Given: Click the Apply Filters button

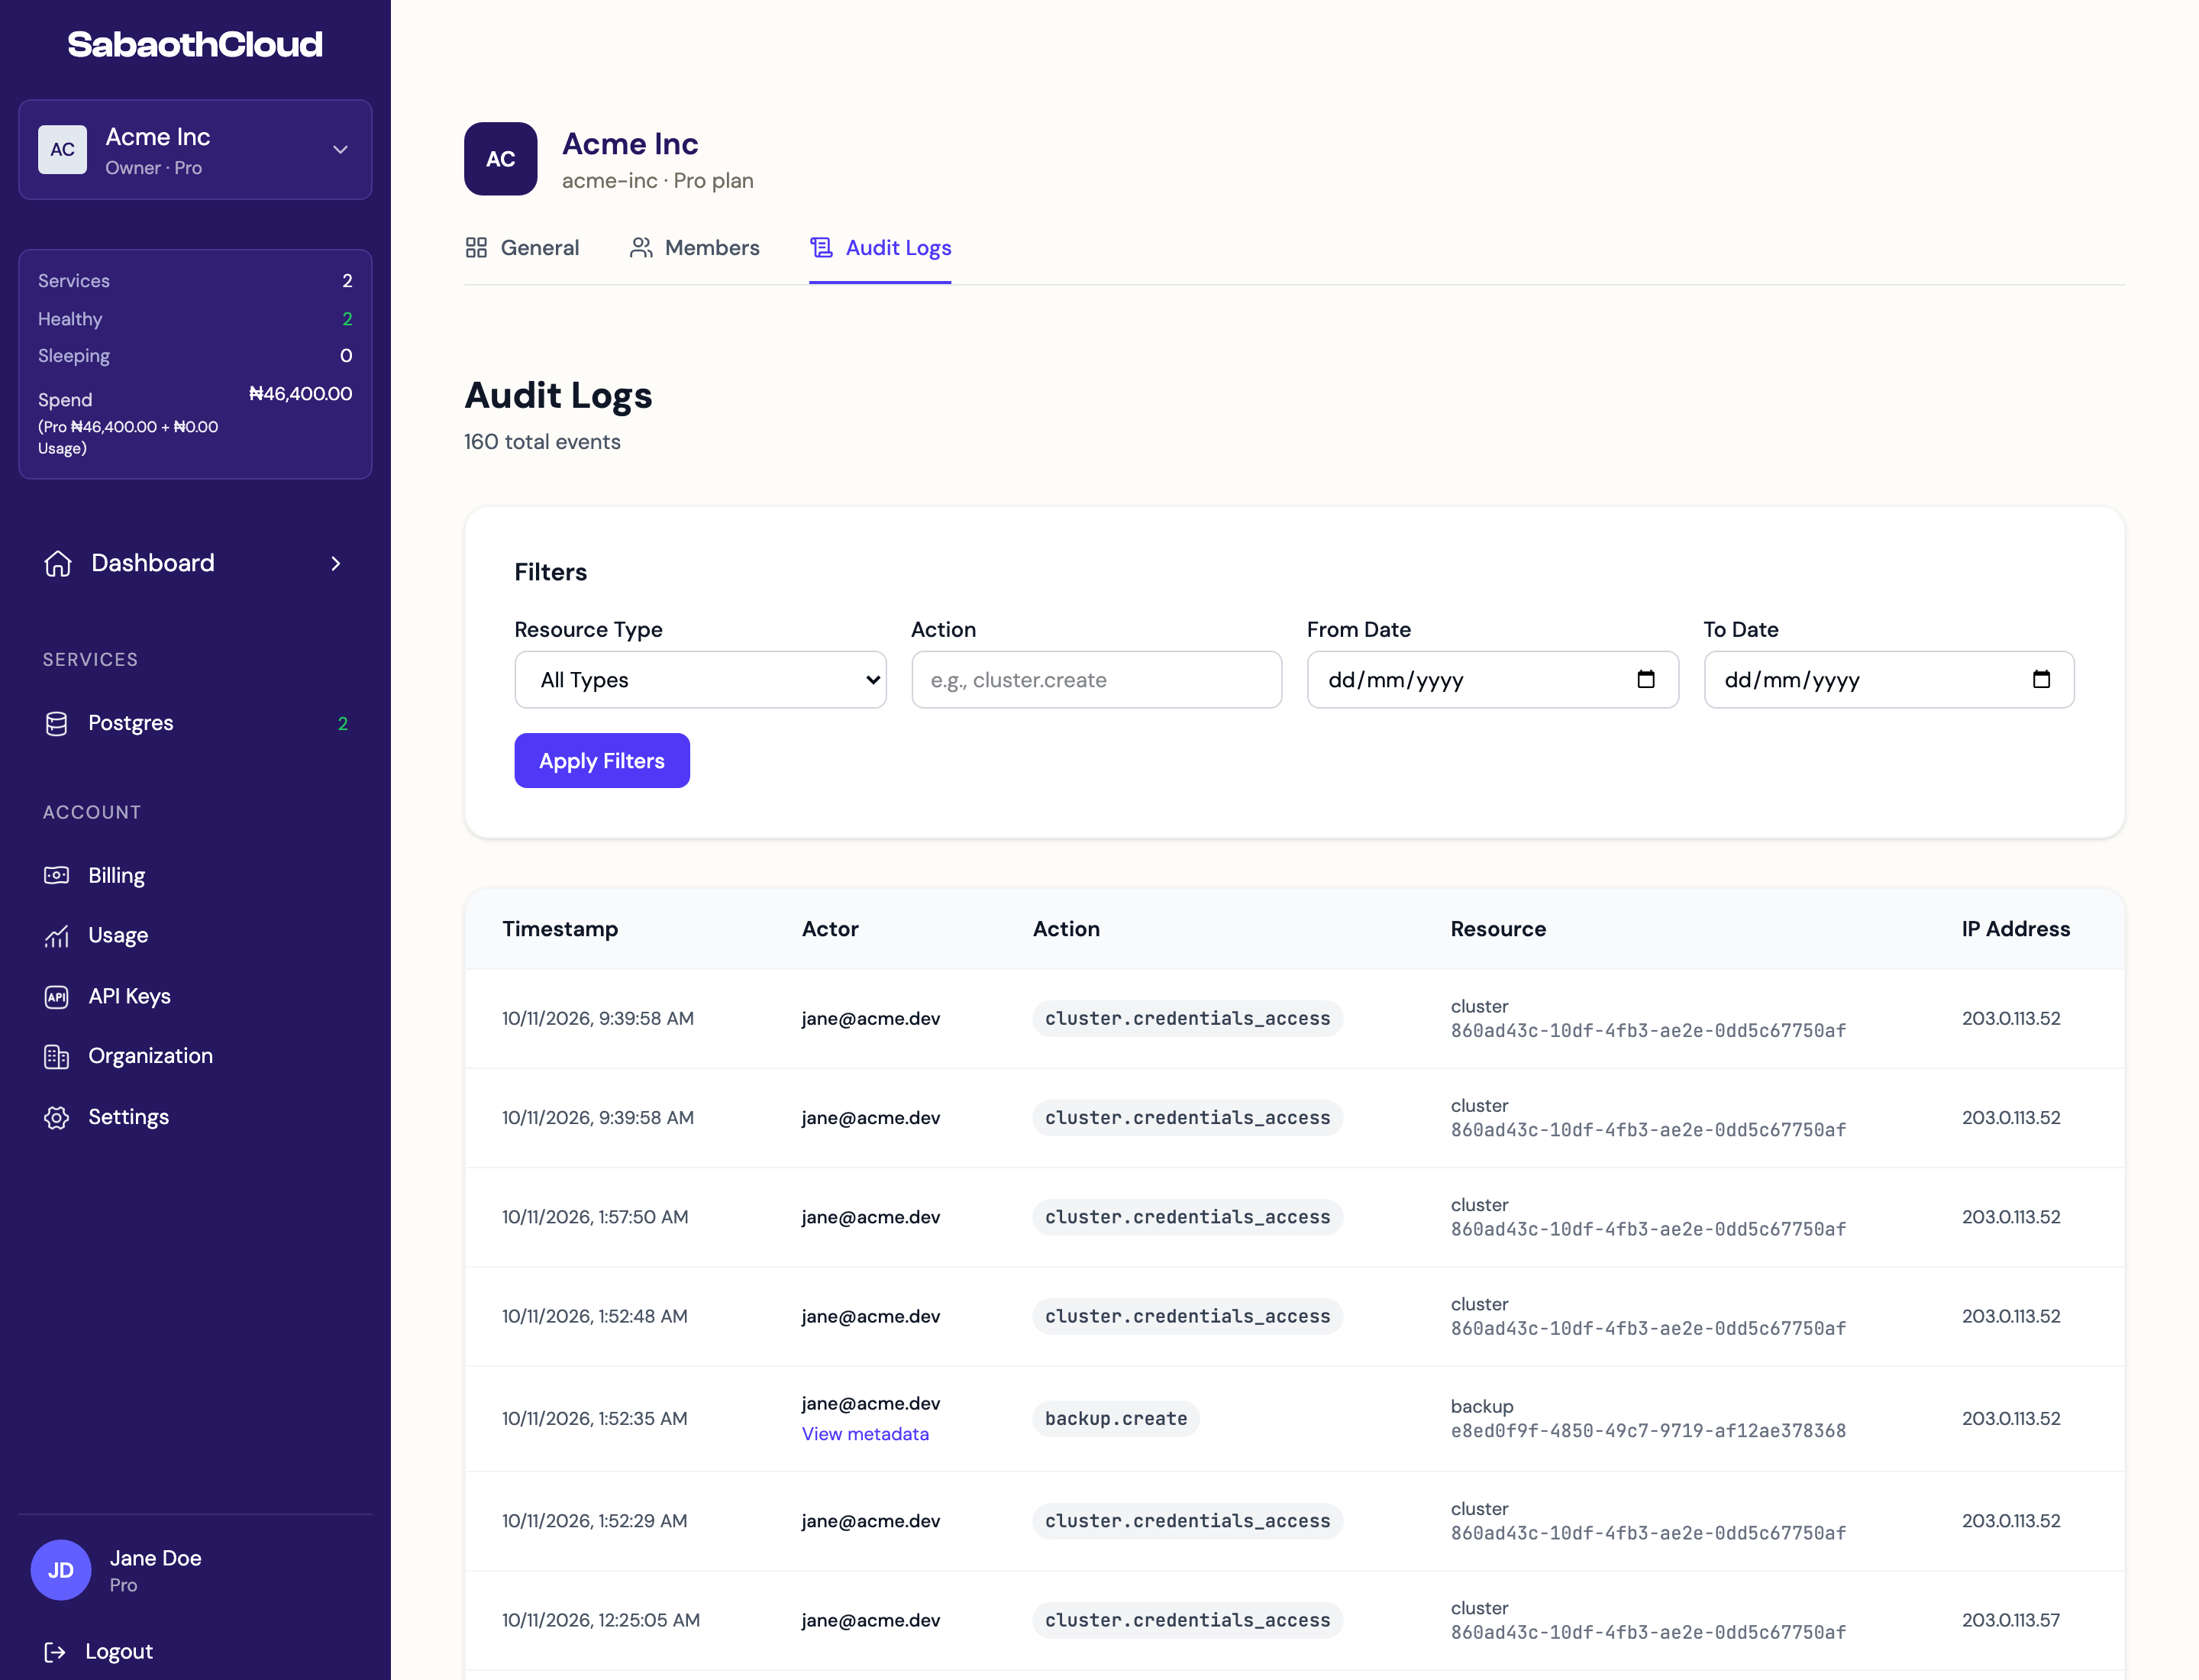Looking at the screenshot, I should (602, 760).
